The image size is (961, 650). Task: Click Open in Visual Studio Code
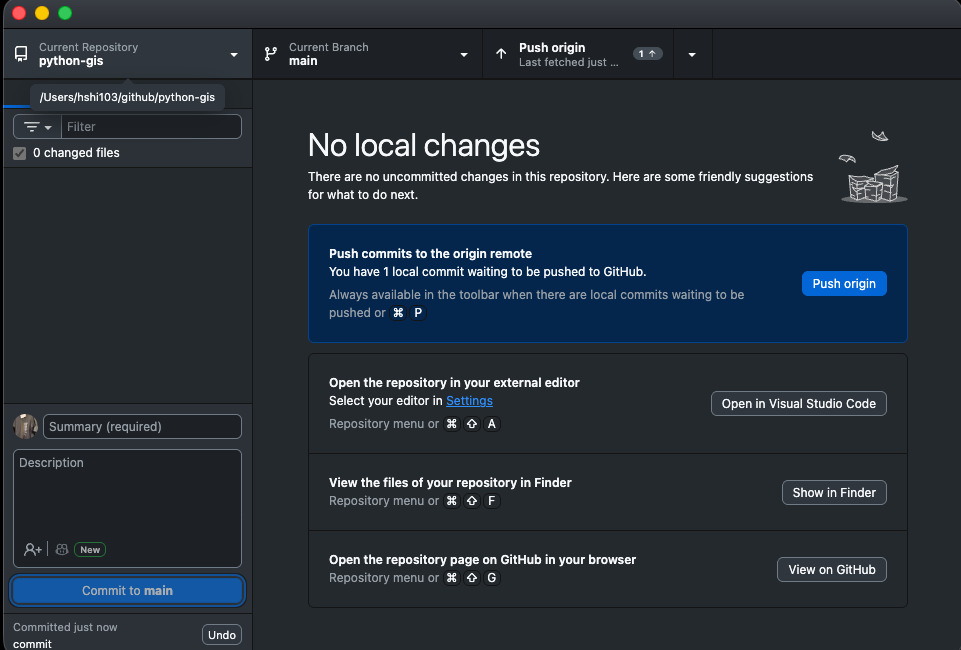click(798, 404)
